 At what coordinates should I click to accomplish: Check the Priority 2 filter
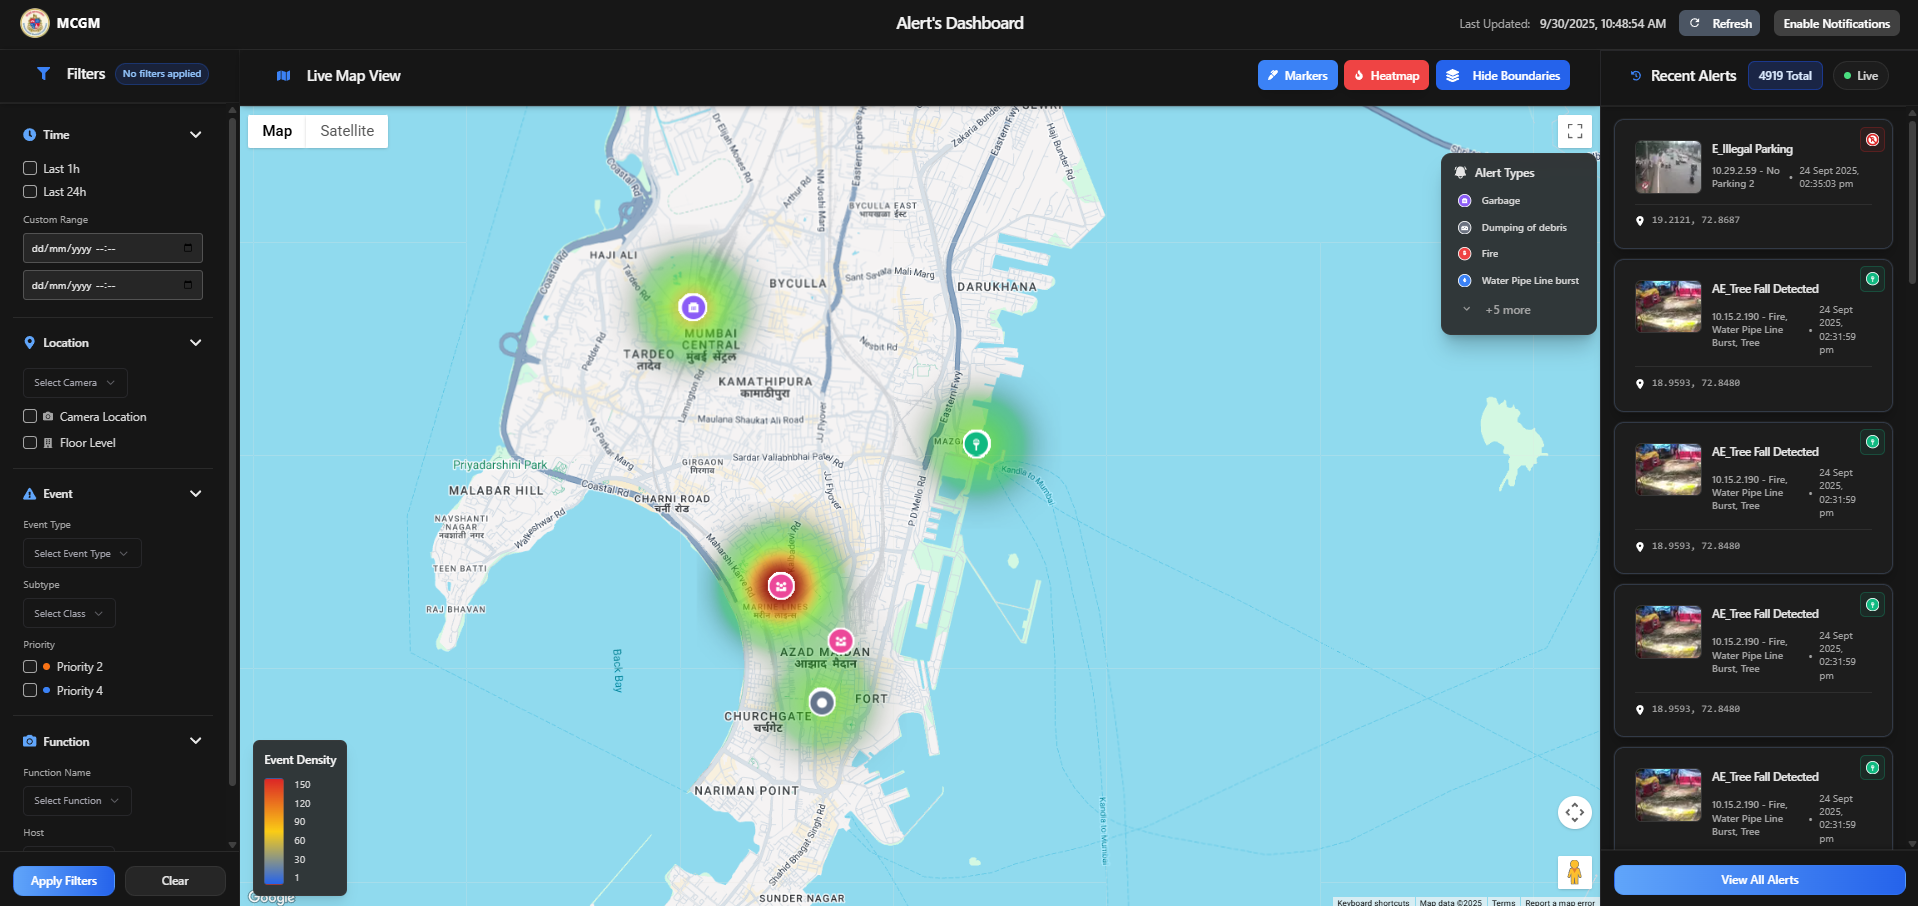[29, 666]
